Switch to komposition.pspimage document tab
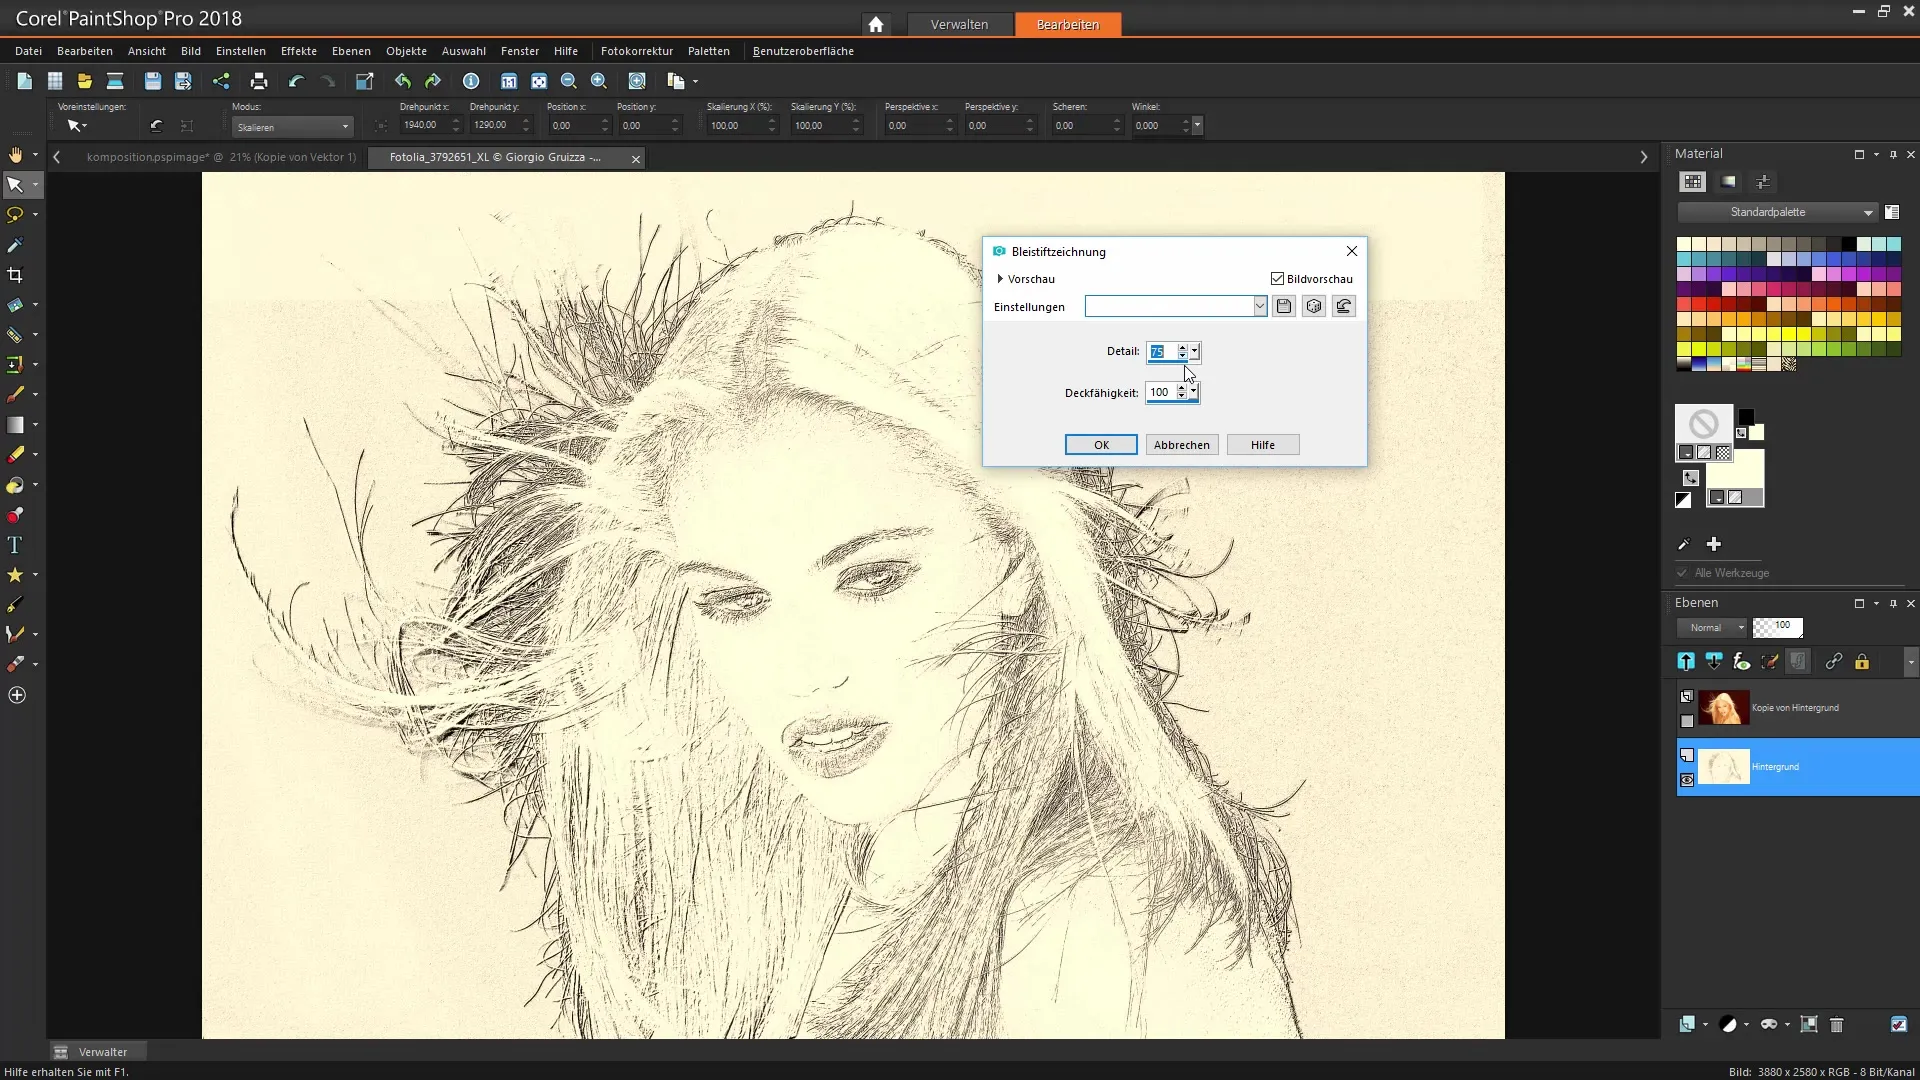This screenshot has height=1080, width=1920. (x=221, y=157)
